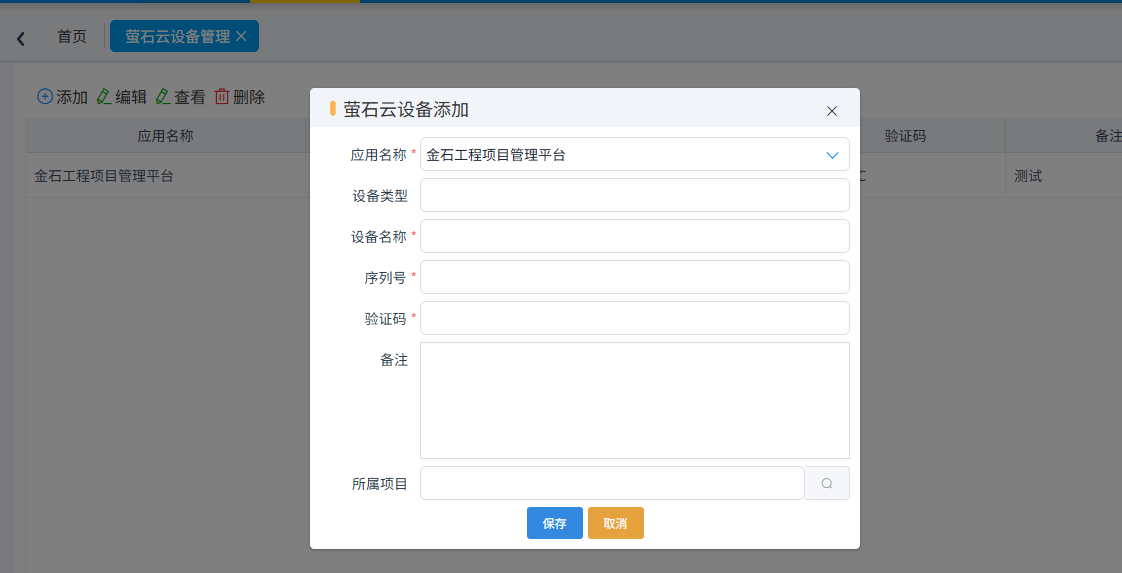
Task: Click the 添加 add toolbar button
Action: click(x=62, y=97)
